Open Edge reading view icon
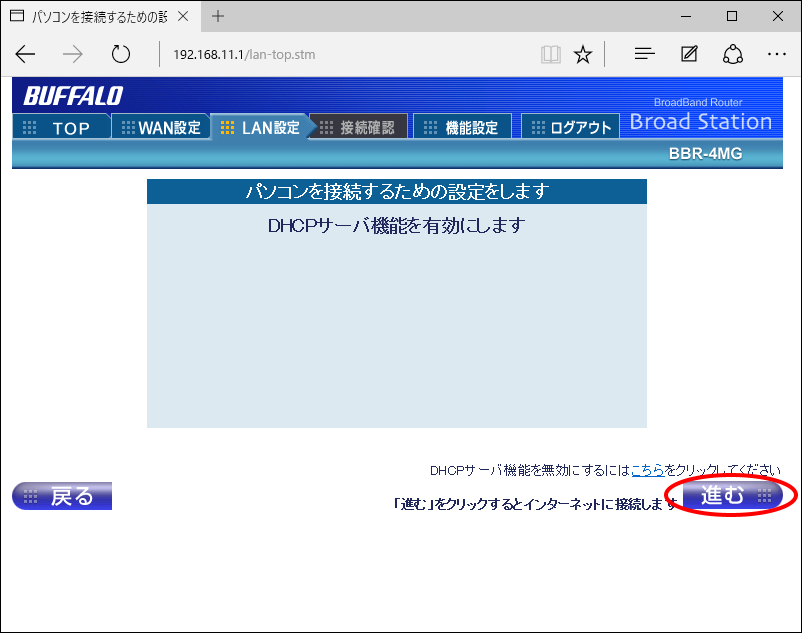 [x=550, y=55]
